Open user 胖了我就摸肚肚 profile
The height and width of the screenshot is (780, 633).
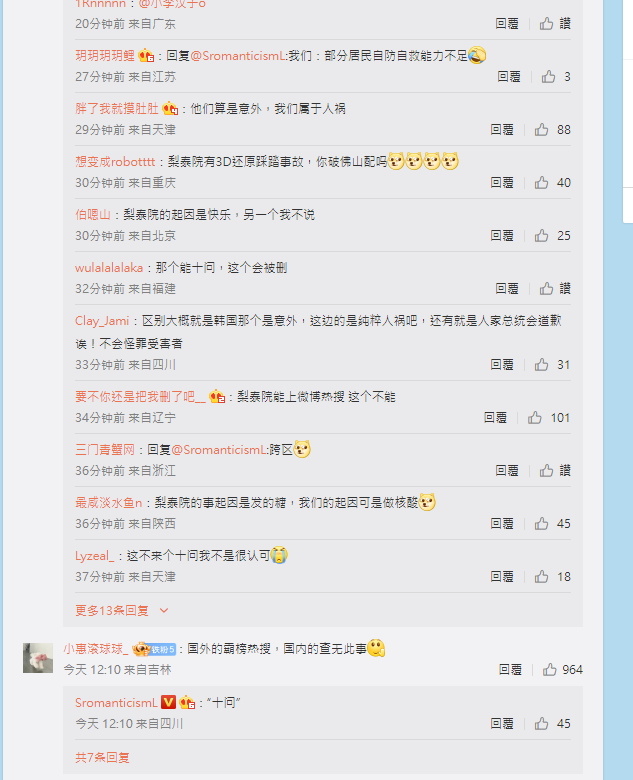pyautogui.click(x=116, y=108)
